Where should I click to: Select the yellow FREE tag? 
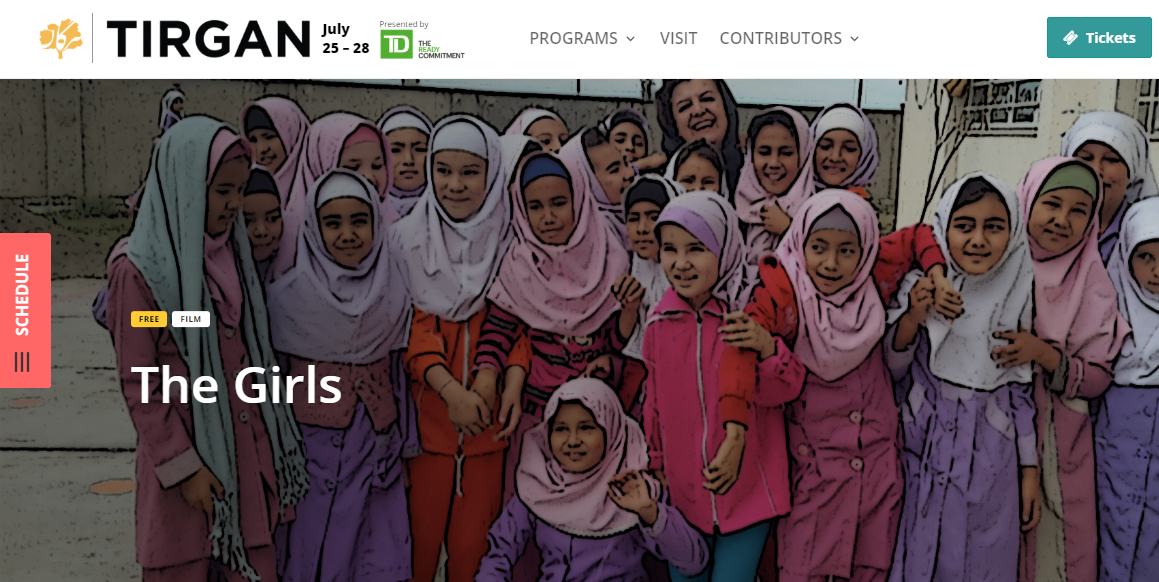[149, 319]
